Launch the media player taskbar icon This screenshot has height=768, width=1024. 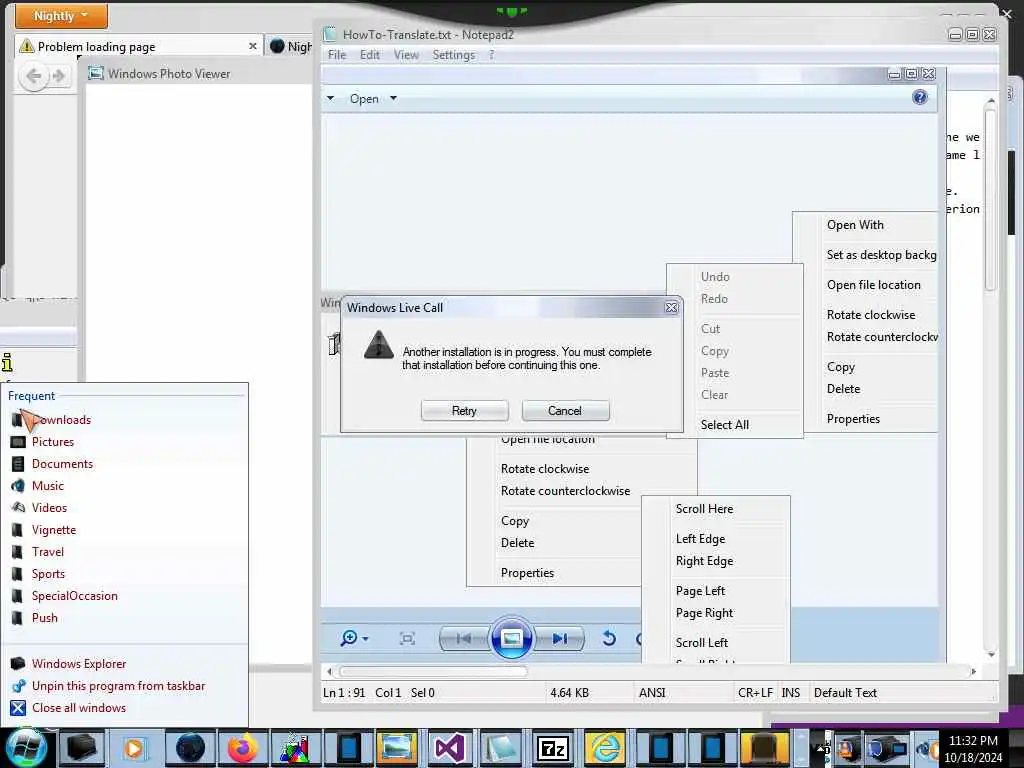pos(134,748)
